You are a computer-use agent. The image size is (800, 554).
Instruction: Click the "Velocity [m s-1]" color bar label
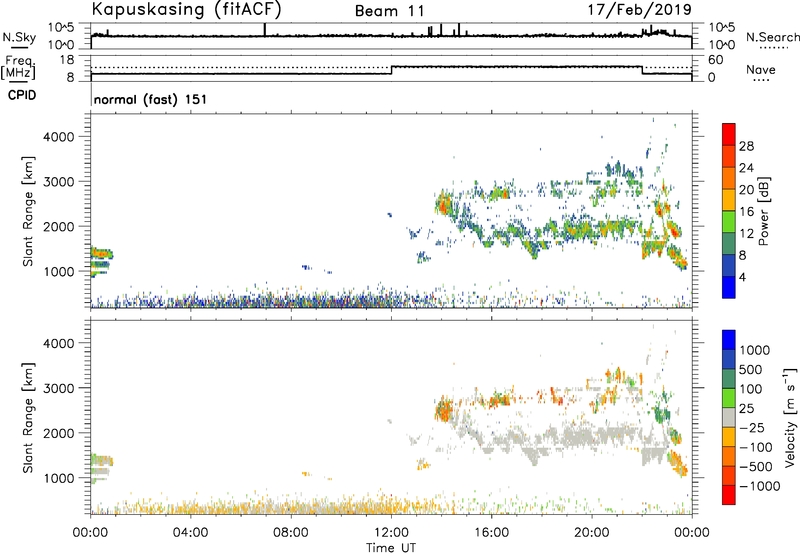tap(790, 417)
